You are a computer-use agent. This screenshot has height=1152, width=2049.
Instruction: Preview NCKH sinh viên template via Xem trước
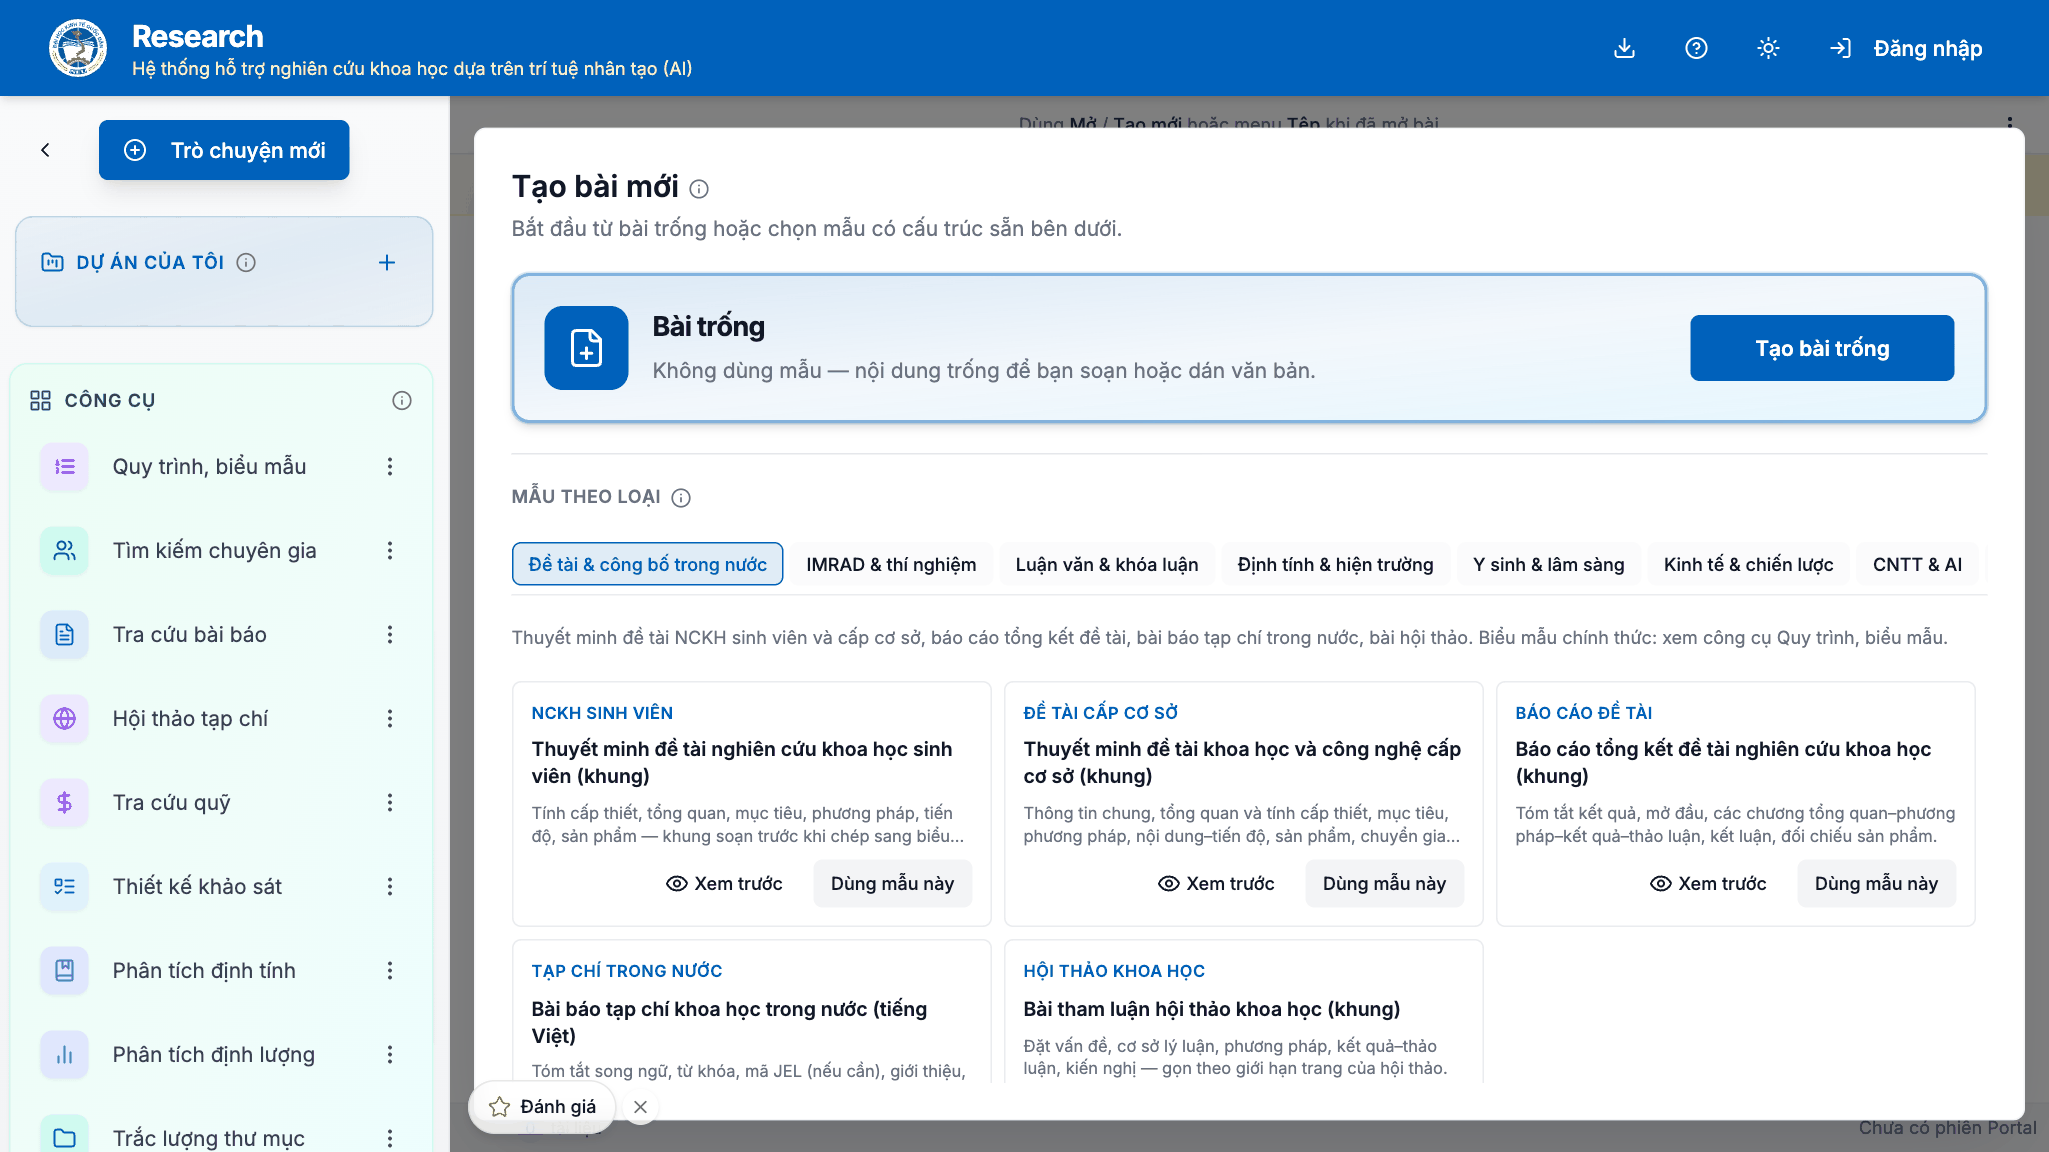coord(724,883)
